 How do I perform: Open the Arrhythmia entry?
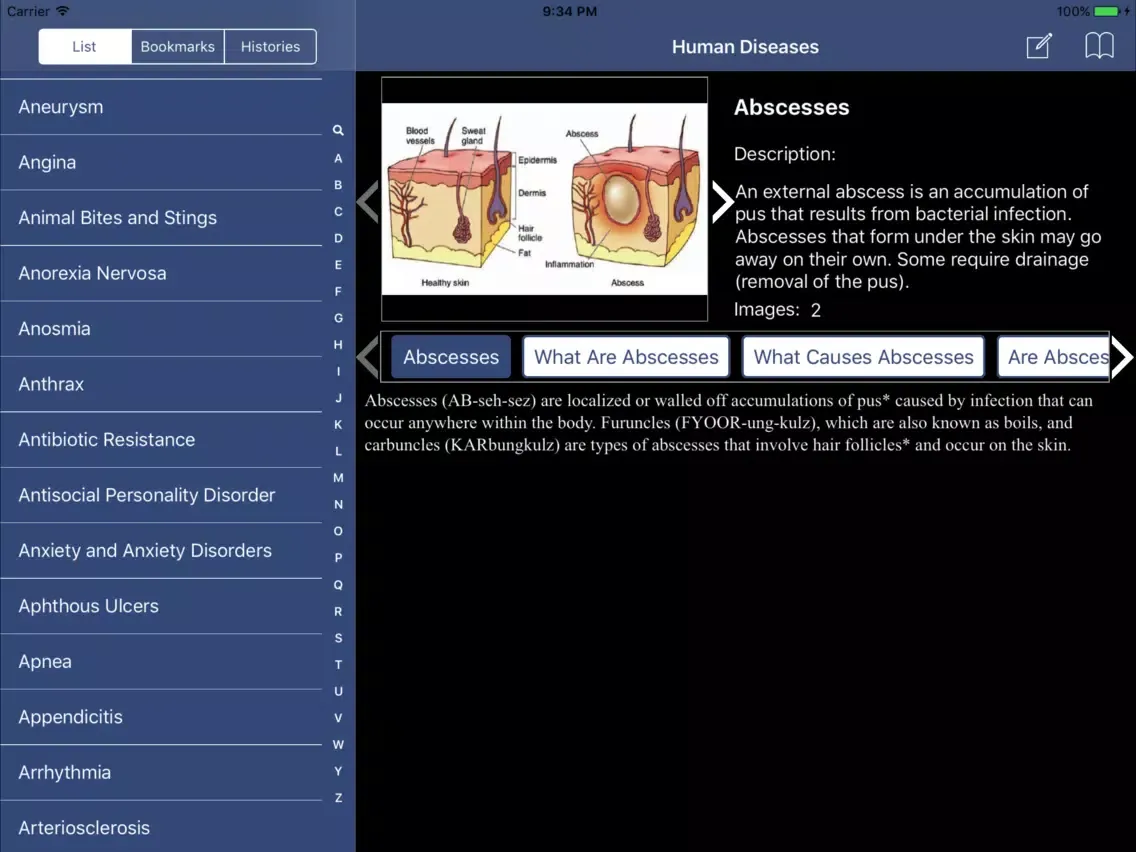pyautogui.click(x=161, y=772)
